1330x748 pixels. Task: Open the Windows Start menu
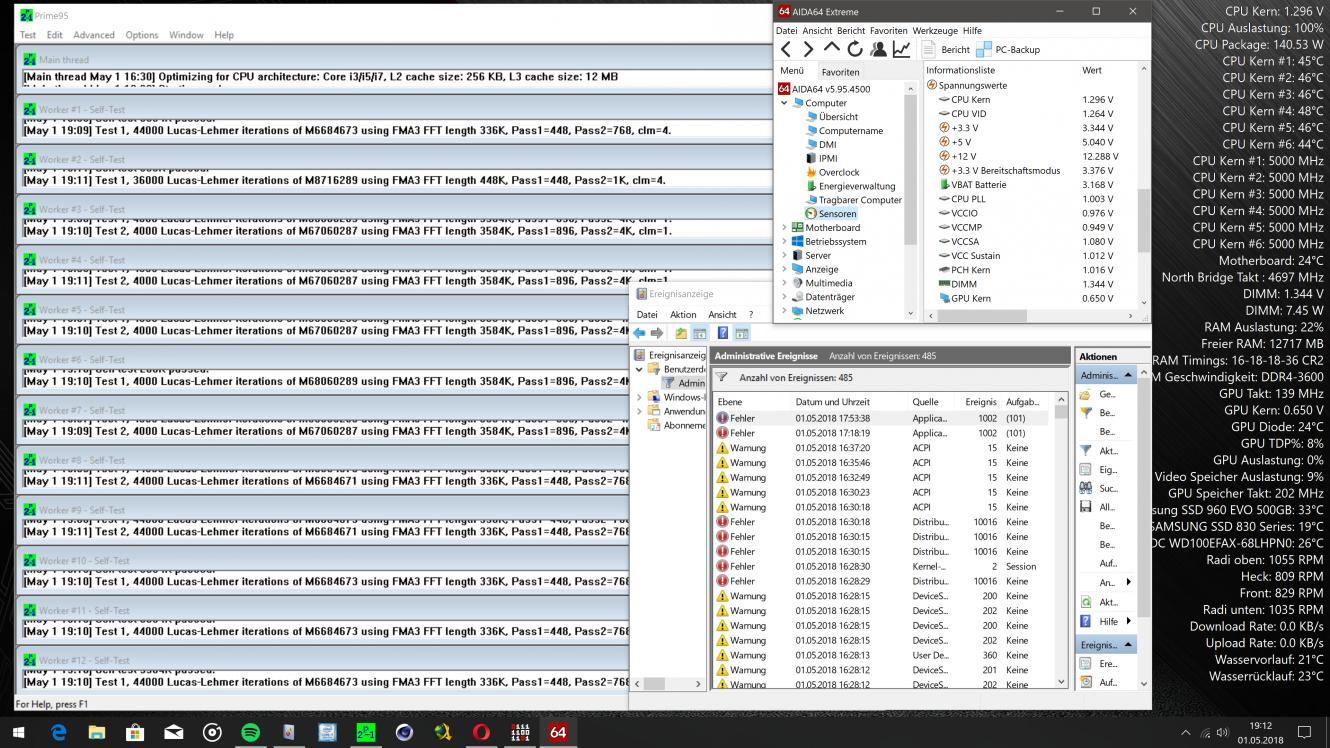pos(18,732)
